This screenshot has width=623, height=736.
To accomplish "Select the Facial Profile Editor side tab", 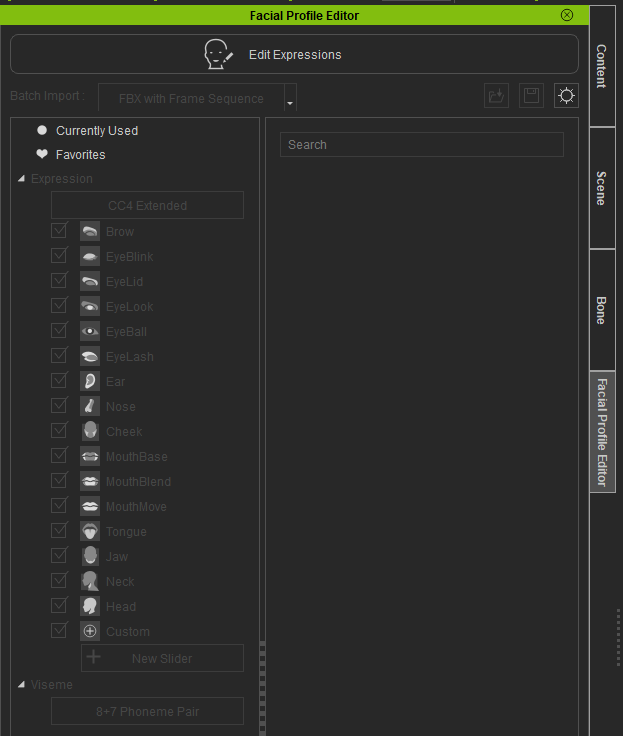I will 602,432.
